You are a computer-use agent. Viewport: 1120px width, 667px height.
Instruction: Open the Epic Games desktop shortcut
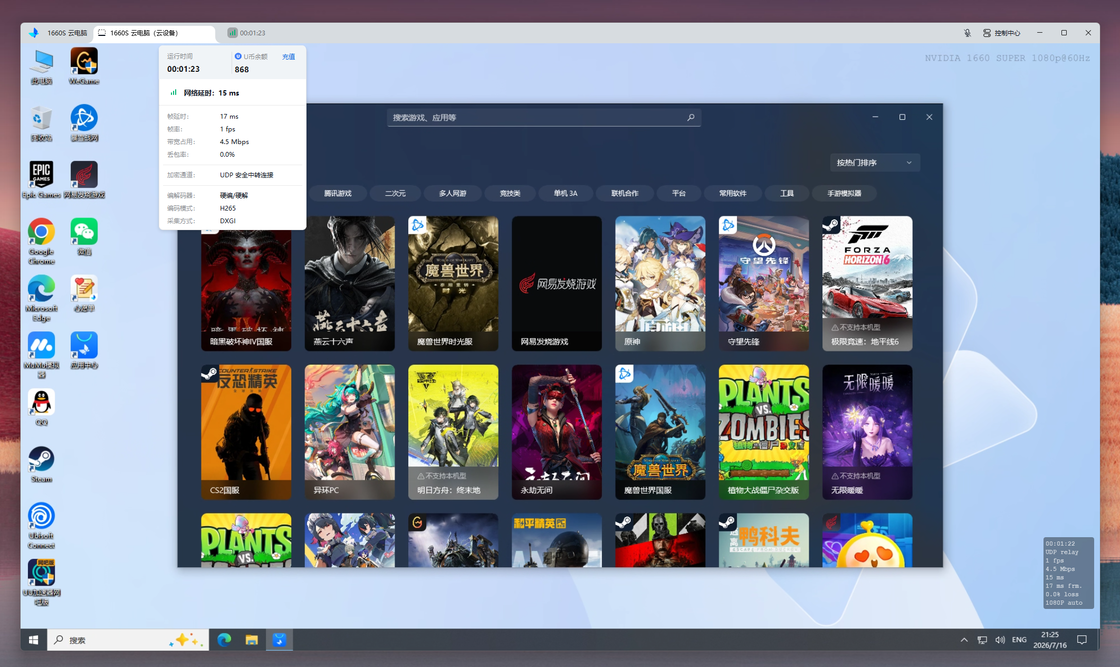coord(41,180)
